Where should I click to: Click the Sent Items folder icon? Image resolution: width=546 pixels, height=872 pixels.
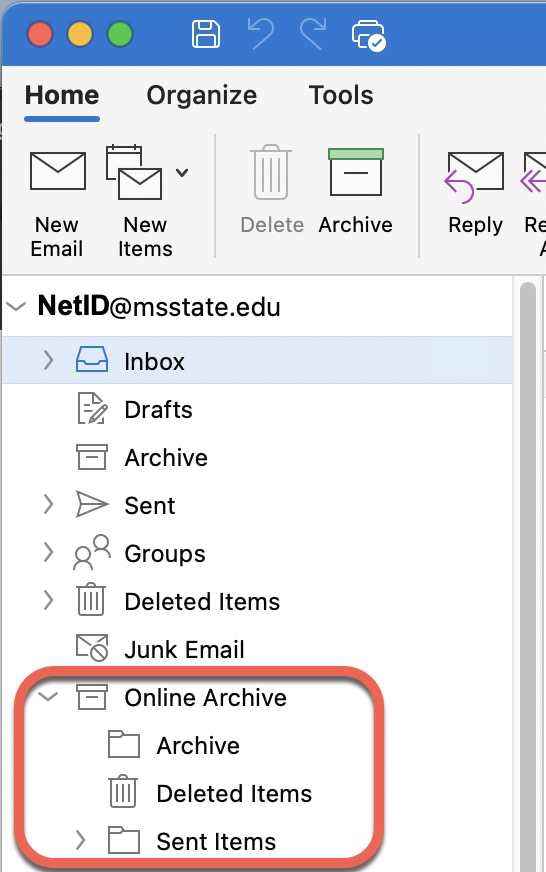tap(123, 840)
